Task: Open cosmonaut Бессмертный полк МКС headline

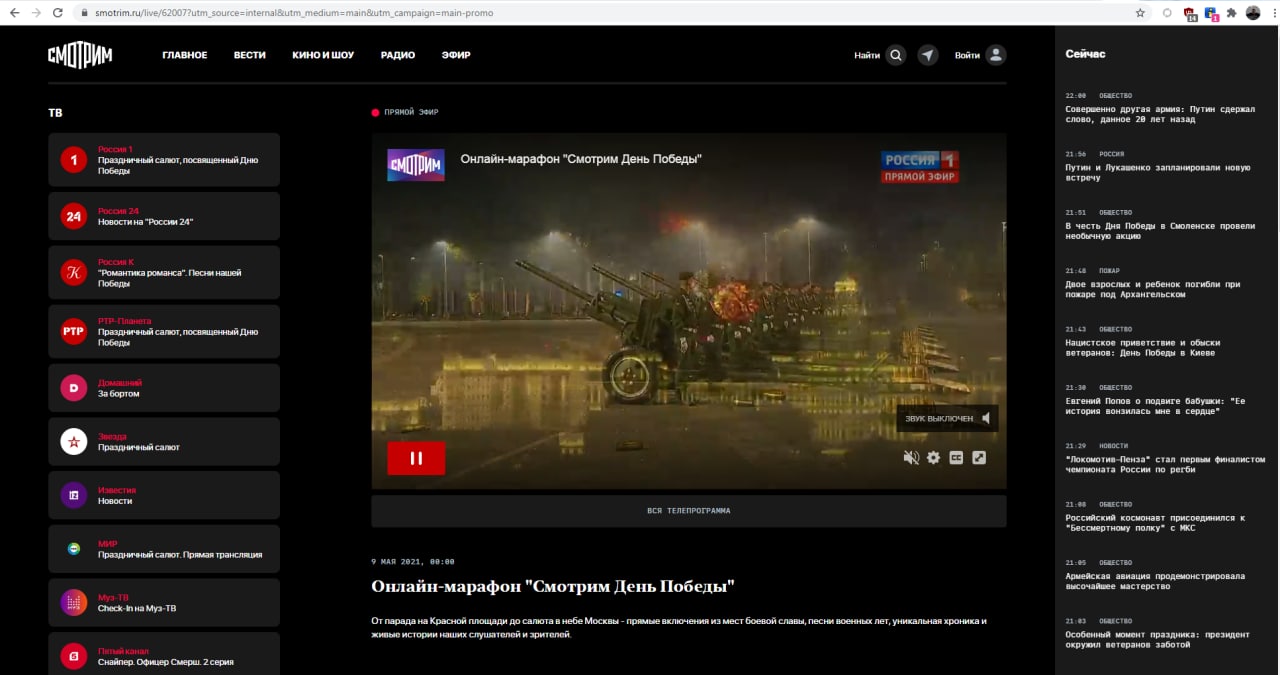Action: (1155, 523)
